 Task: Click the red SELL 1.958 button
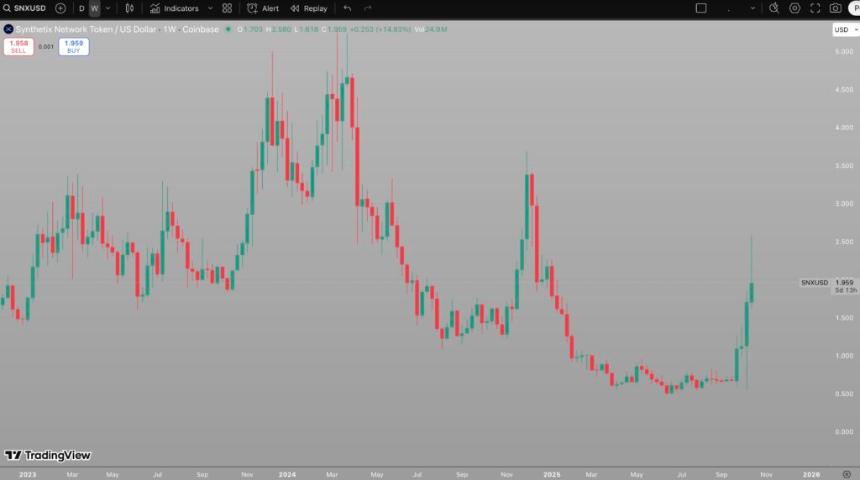(x=19, y=46)
